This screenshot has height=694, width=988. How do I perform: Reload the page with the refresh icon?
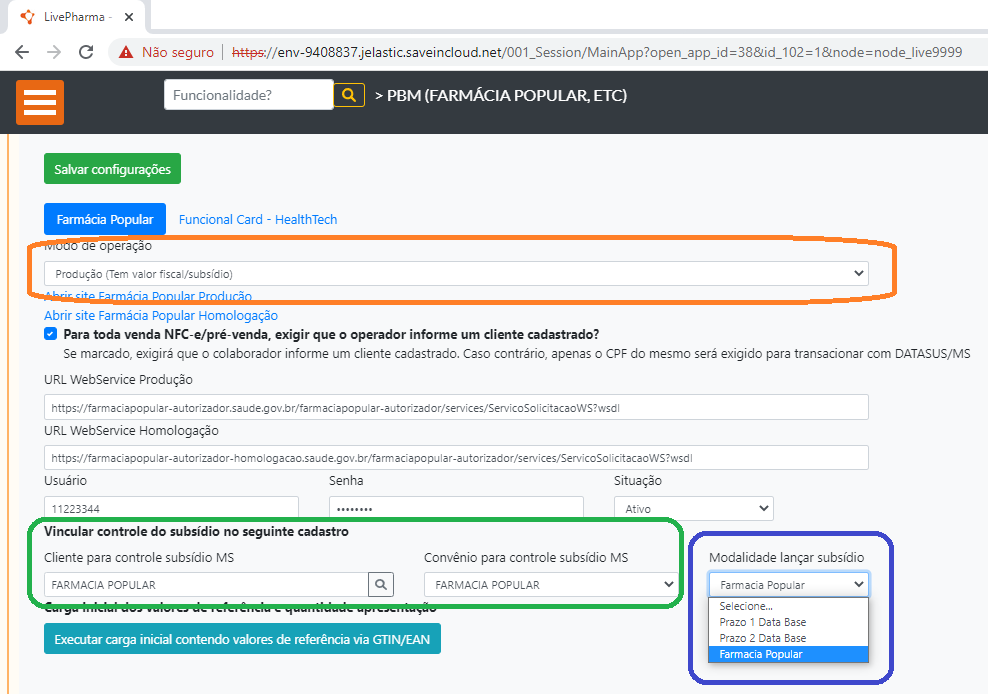point(86,52)
